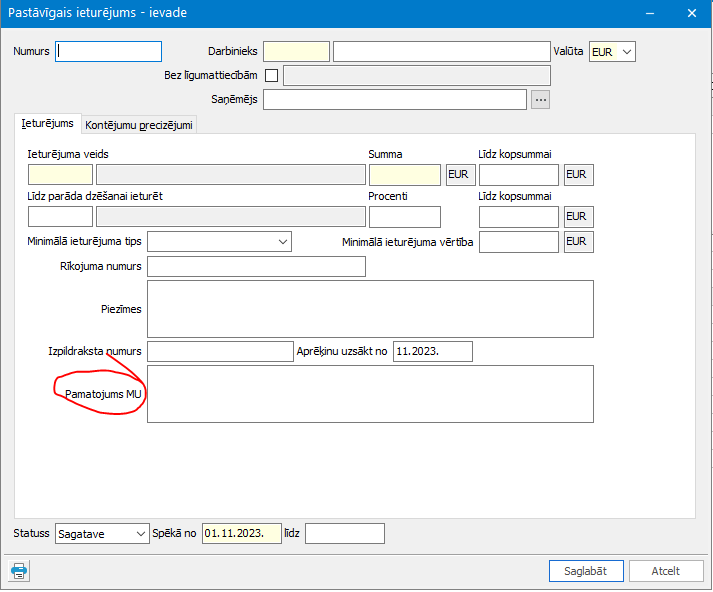This screenshot has height=592, width=713.
Task: Close the Pastāvīgais ieturējums dialog
Action: (x=692, y=13)
